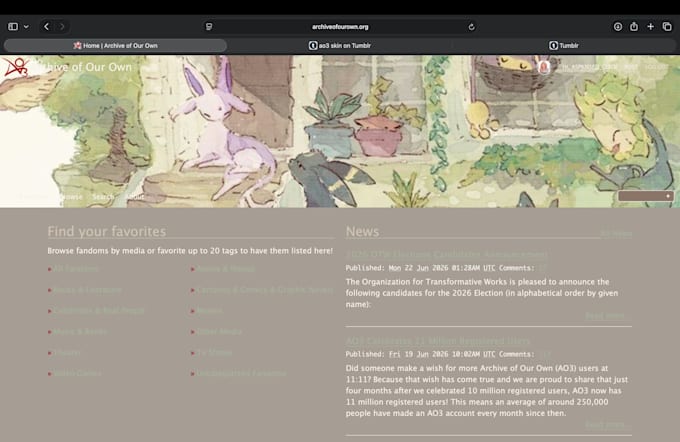The image size is (680, 442).
Task: Switch to the Tumblr tab
Action: [x=564, y=46]
